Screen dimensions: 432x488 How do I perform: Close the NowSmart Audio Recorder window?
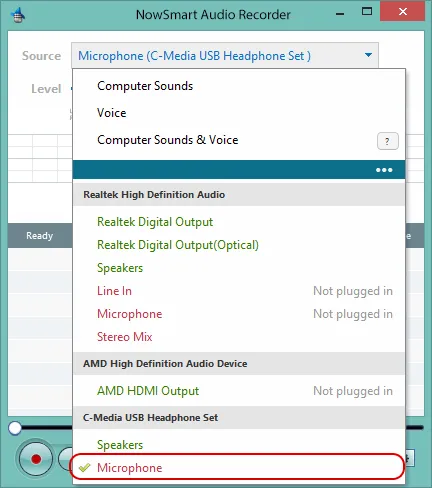(x=403, y=12)
